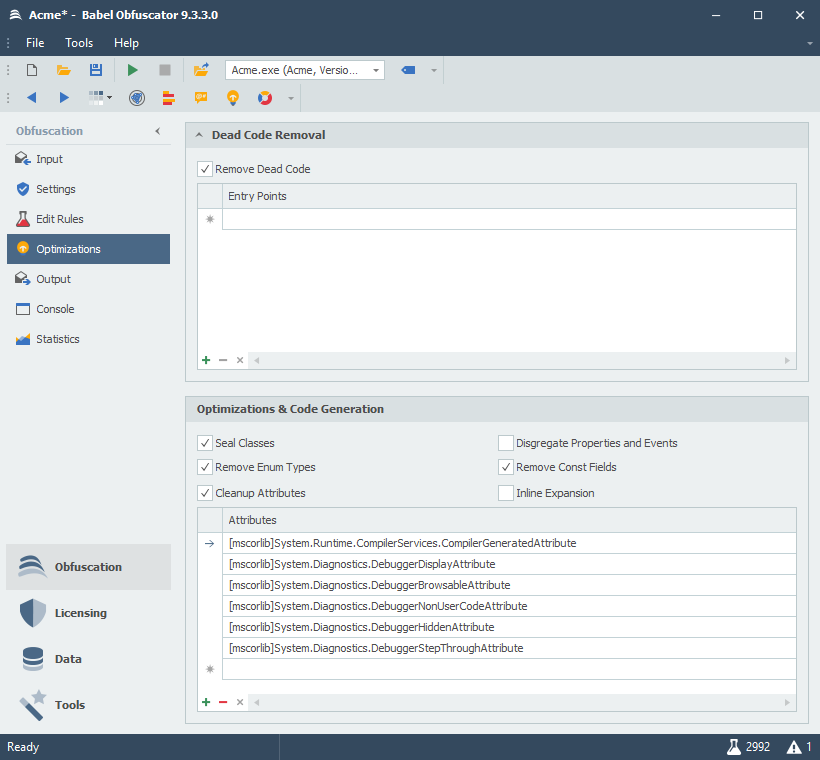Image resolution: width=820 pixels, height=760 pixels.
Task: Select the Optimizations page in the sidebar
Action: (x=88, y=249)
